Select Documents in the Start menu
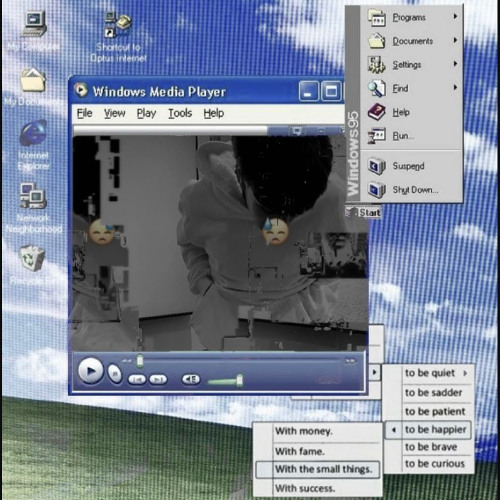This screenshot has width=500, height=500. click(x=413, y=41)
